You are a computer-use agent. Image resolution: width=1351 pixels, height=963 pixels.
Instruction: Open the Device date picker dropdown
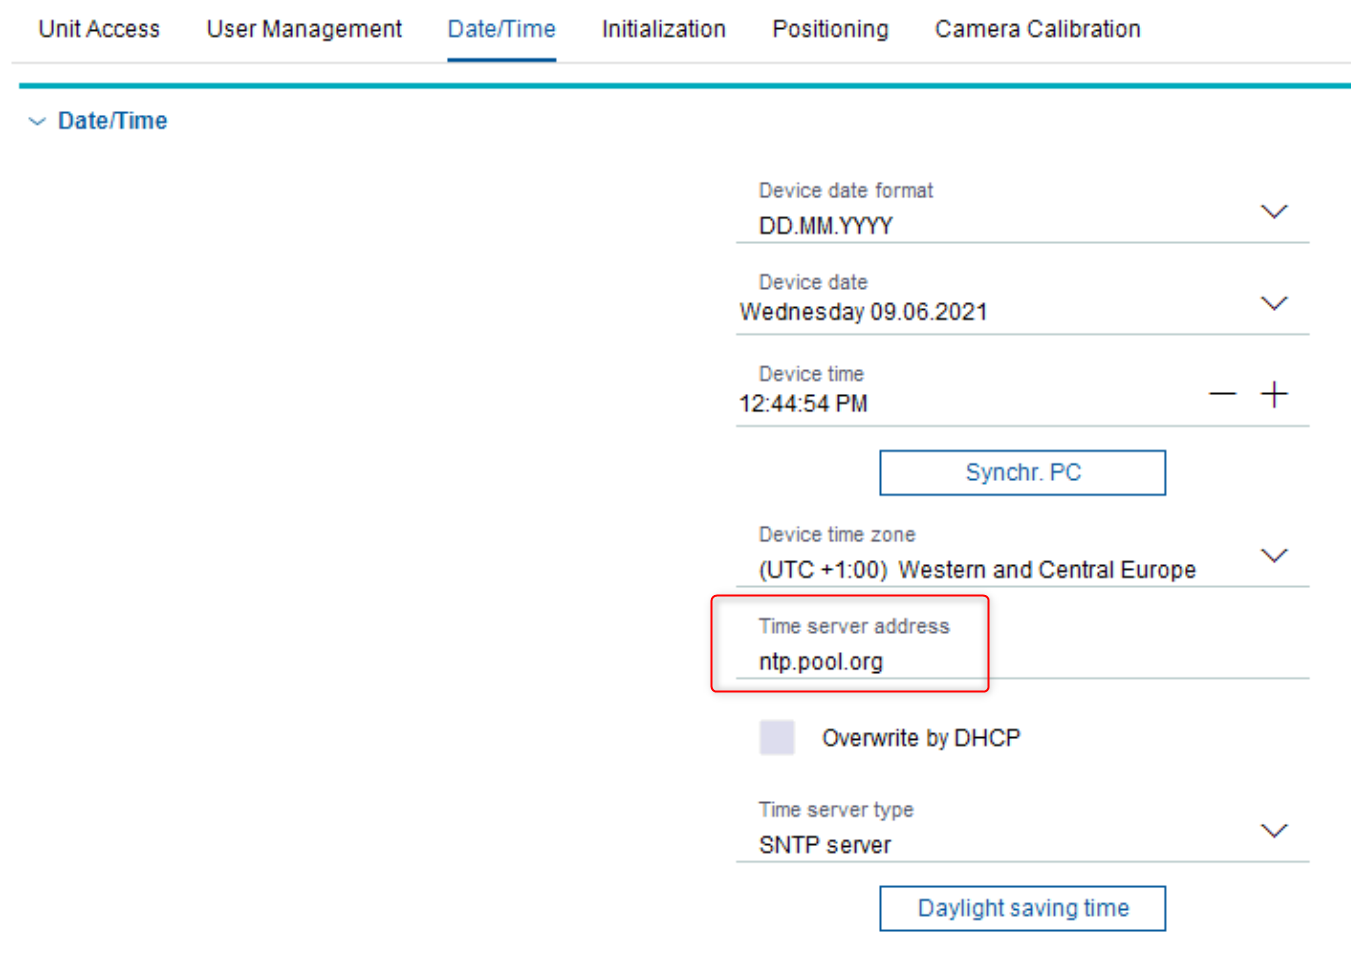tap(1273, 304)
